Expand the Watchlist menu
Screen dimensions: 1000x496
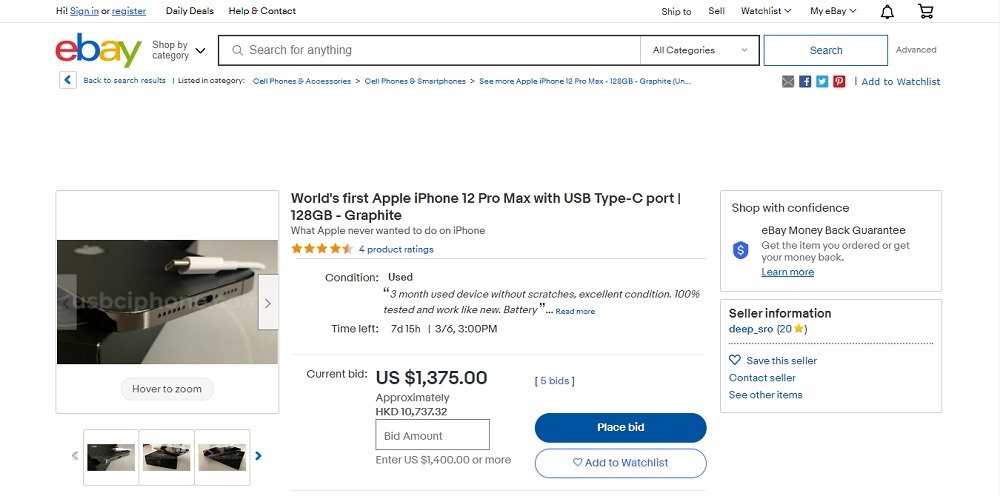tap(766, 11)
